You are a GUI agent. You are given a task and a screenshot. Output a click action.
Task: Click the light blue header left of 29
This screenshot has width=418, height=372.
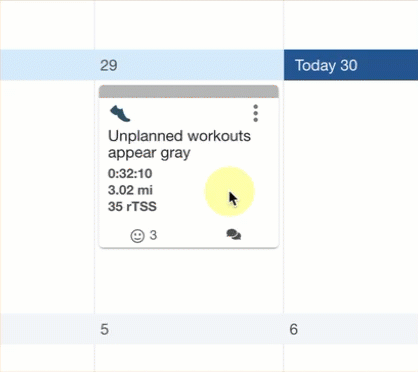(47, 65)
